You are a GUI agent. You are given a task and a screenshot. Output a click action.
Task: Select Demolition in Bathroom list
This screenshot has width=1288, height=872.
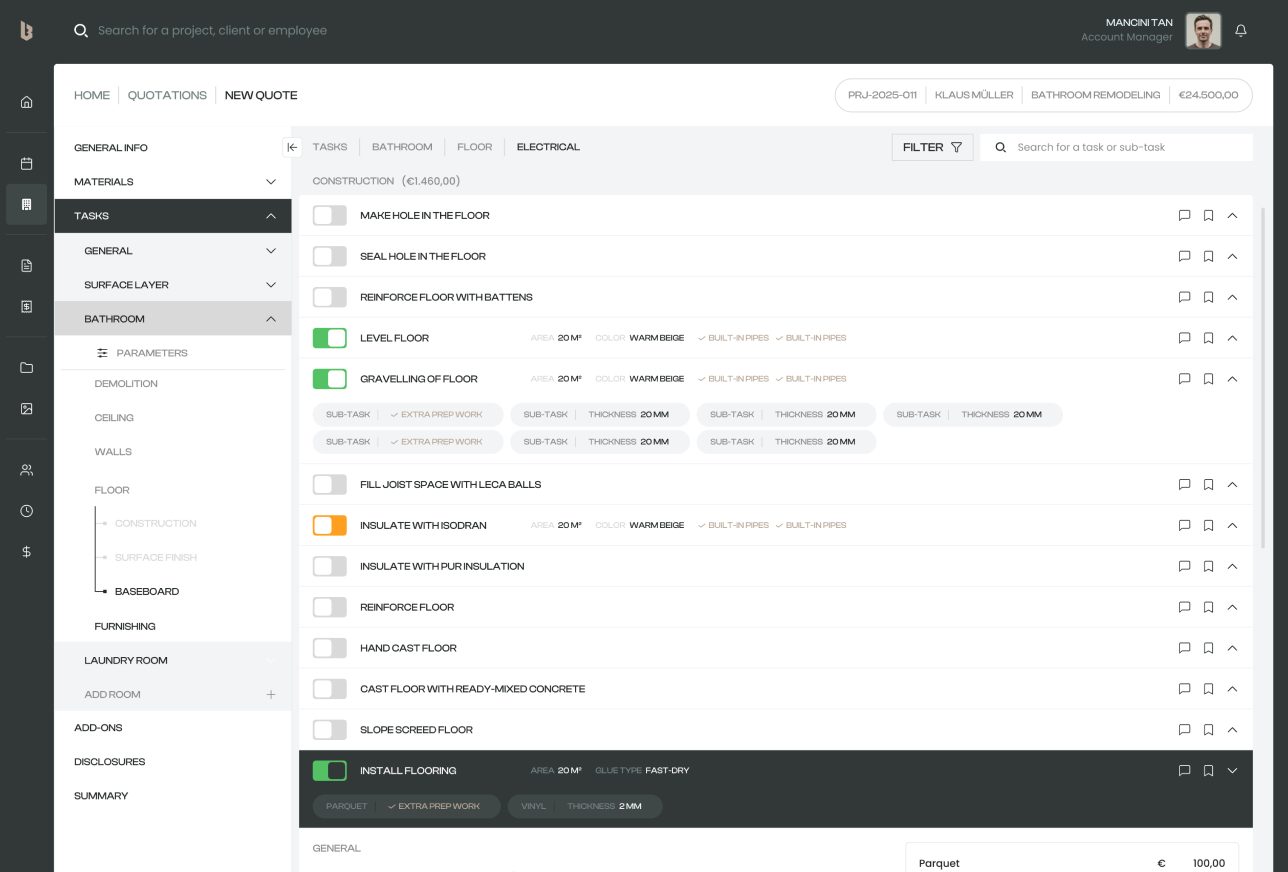(x=126, y=384)
